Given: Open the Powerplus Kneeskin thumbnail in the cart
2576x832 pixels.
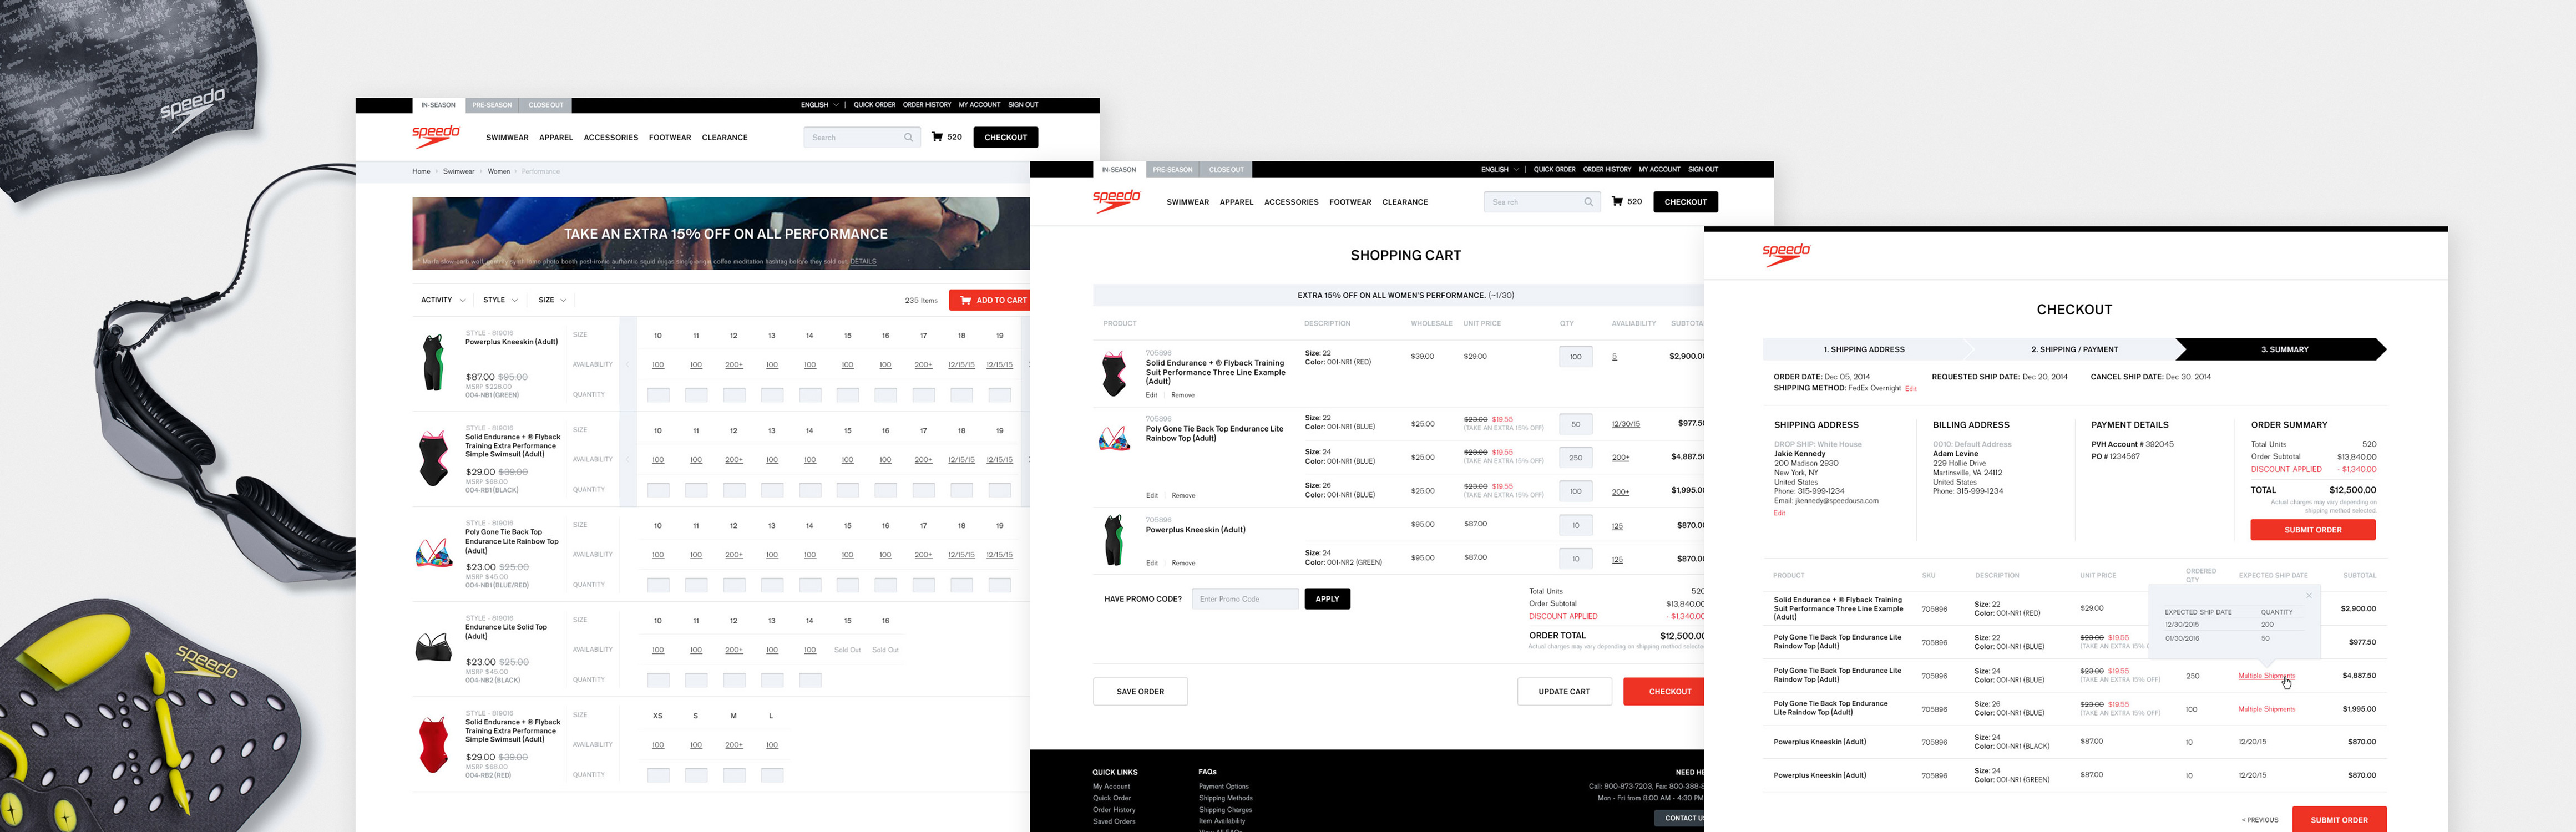Looking at the screenshot, I should [x=1113, y=540].
